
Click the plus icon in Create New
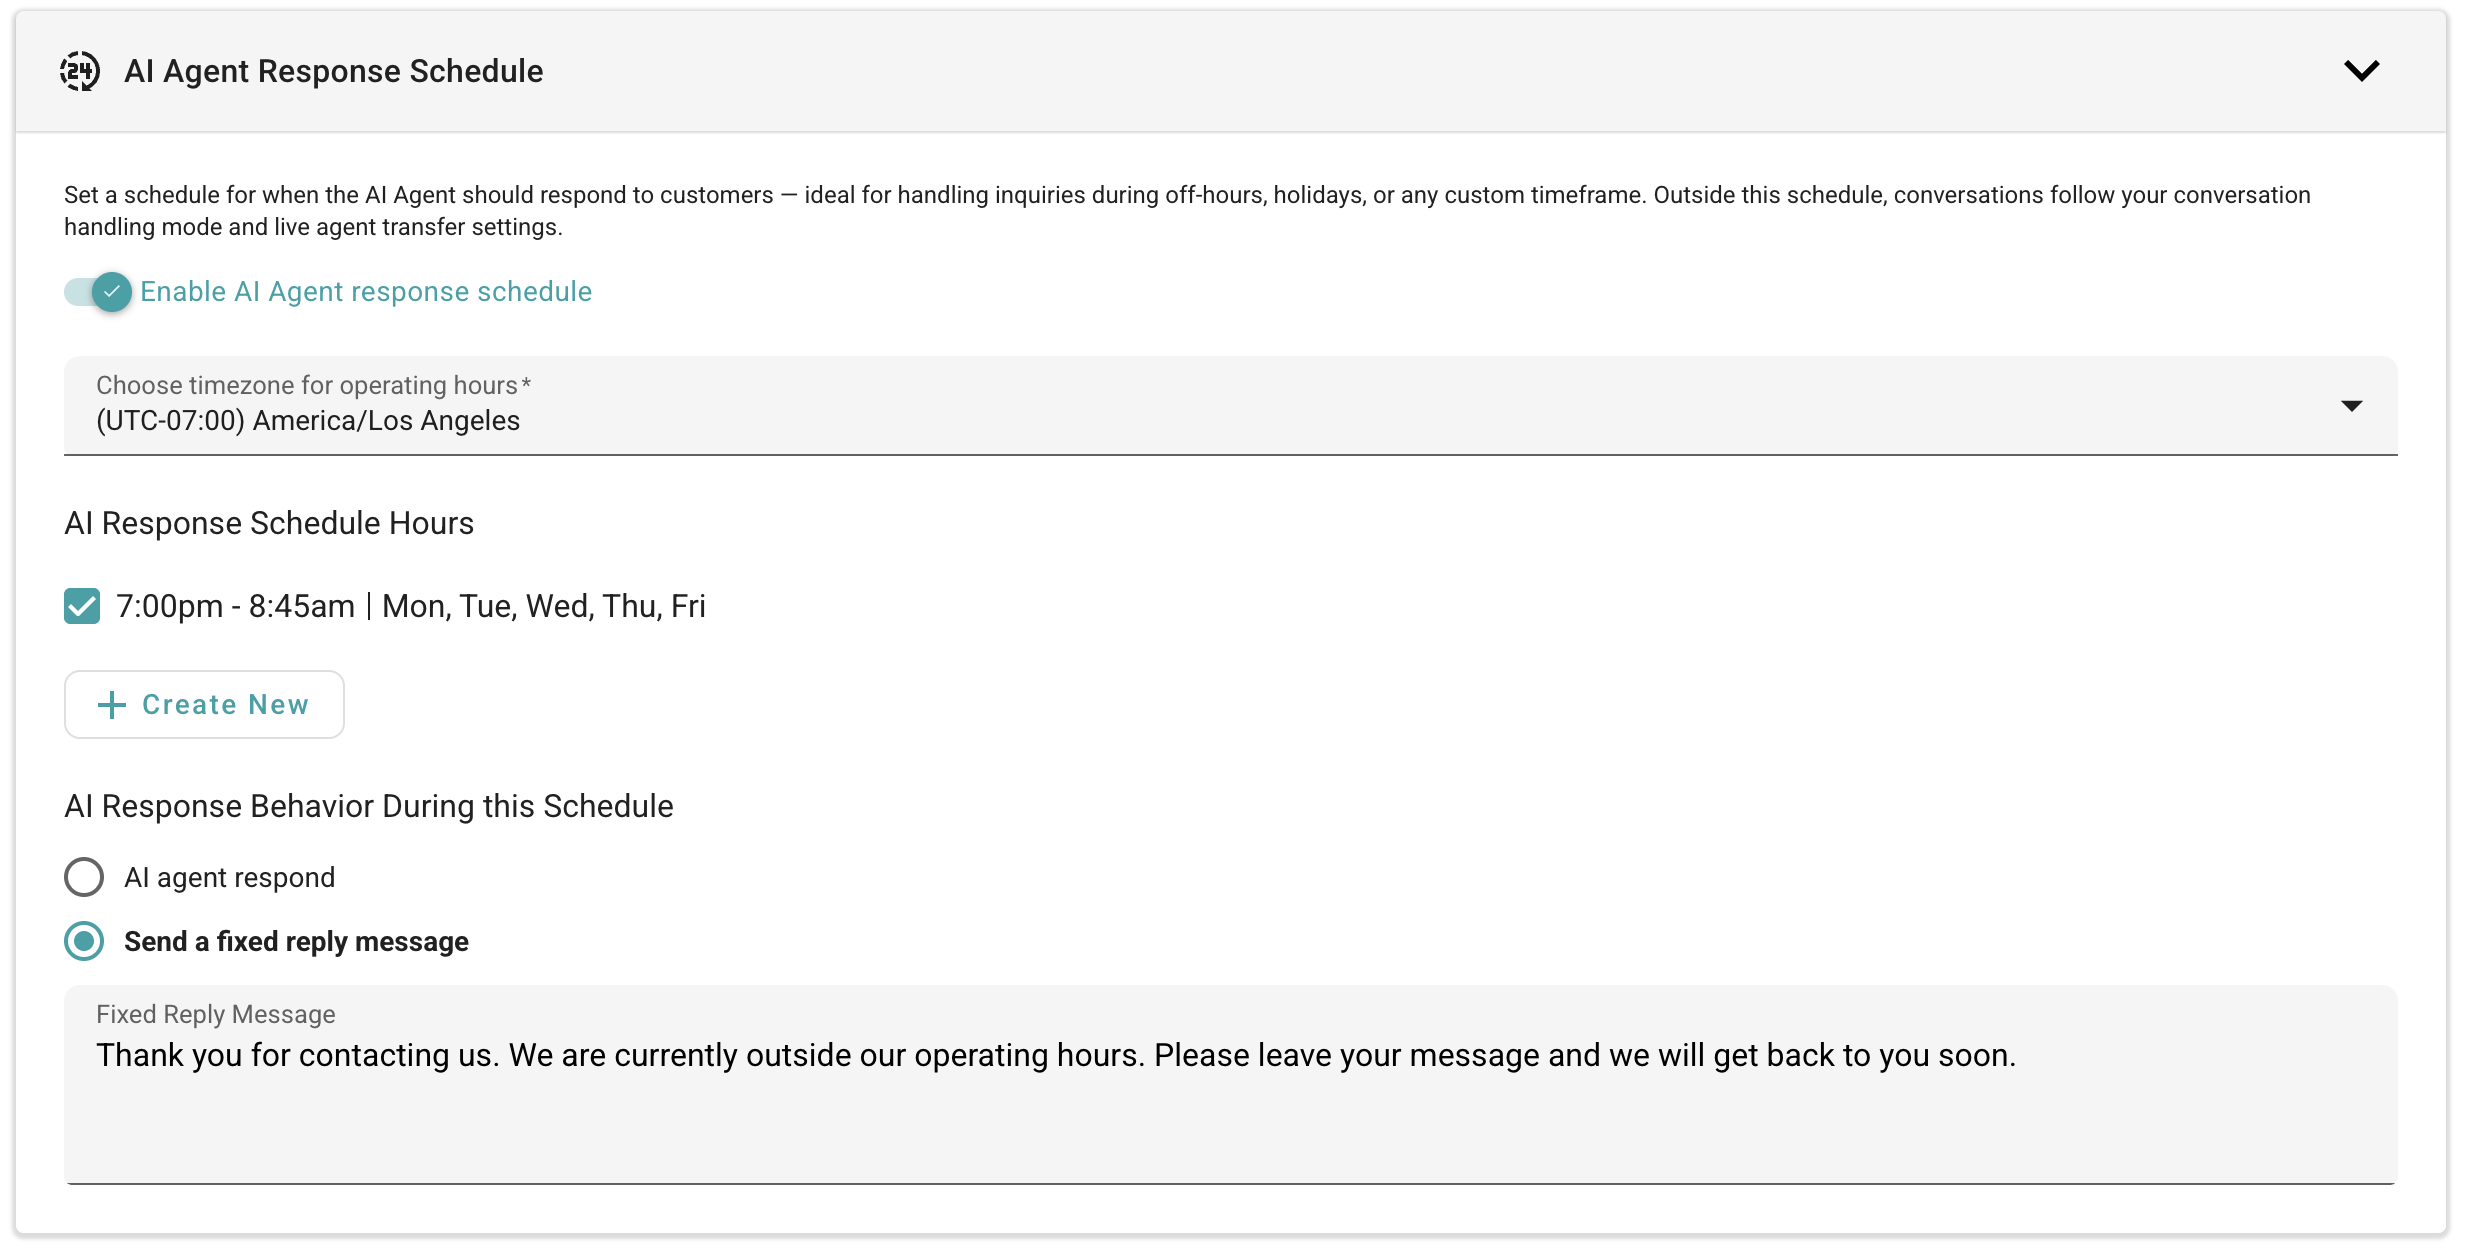click(112, 705)
